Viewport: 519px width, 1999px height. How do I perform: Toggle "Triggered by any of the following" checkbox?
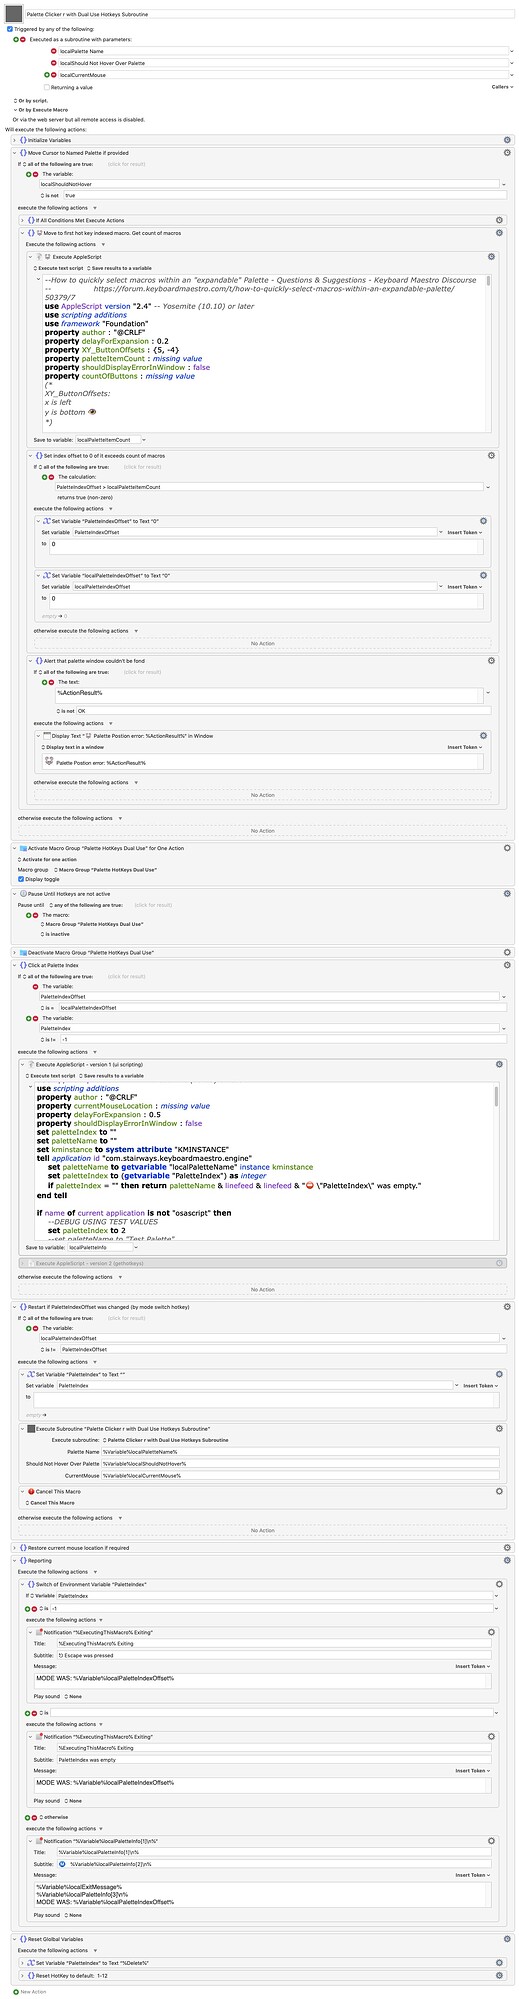click(9, 29)
